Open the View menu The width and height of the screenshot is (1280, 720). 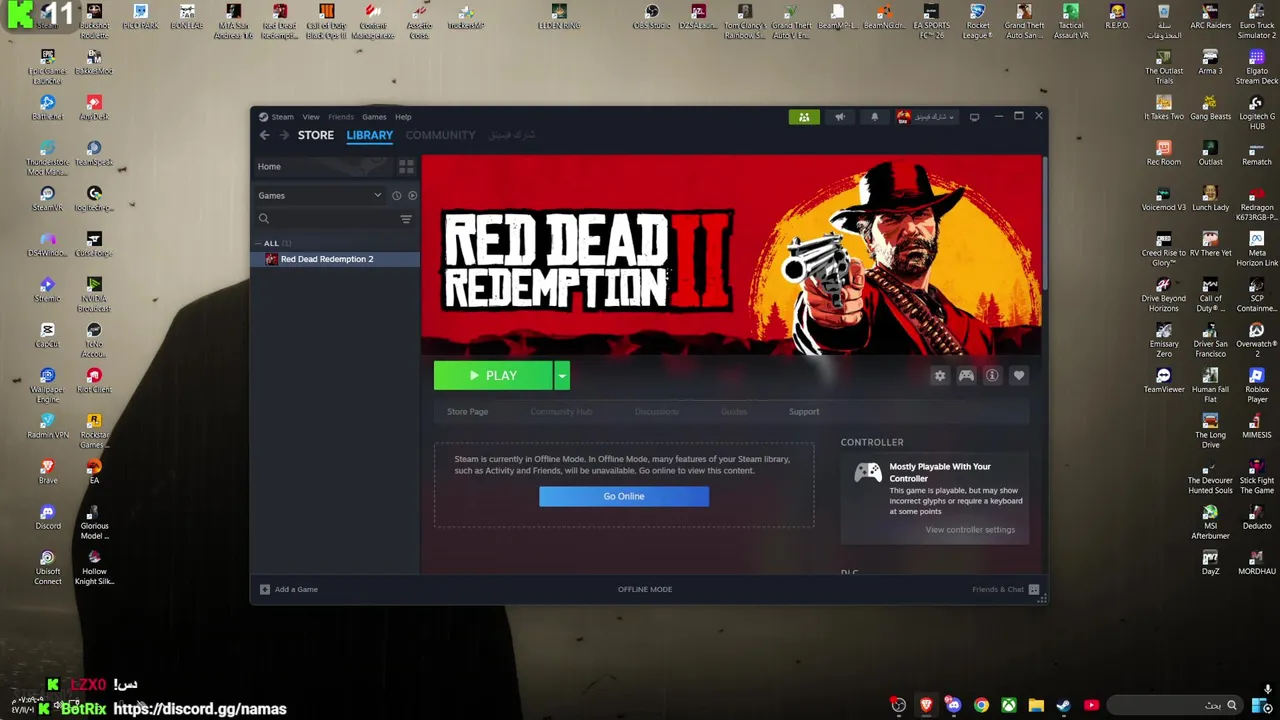coord(311,117)
